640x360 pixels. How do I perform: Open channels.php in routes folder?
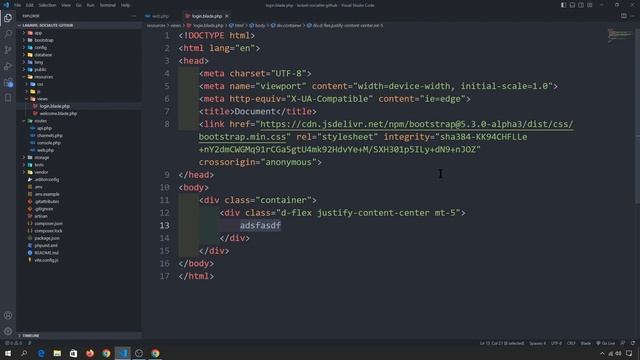[49, 136]
